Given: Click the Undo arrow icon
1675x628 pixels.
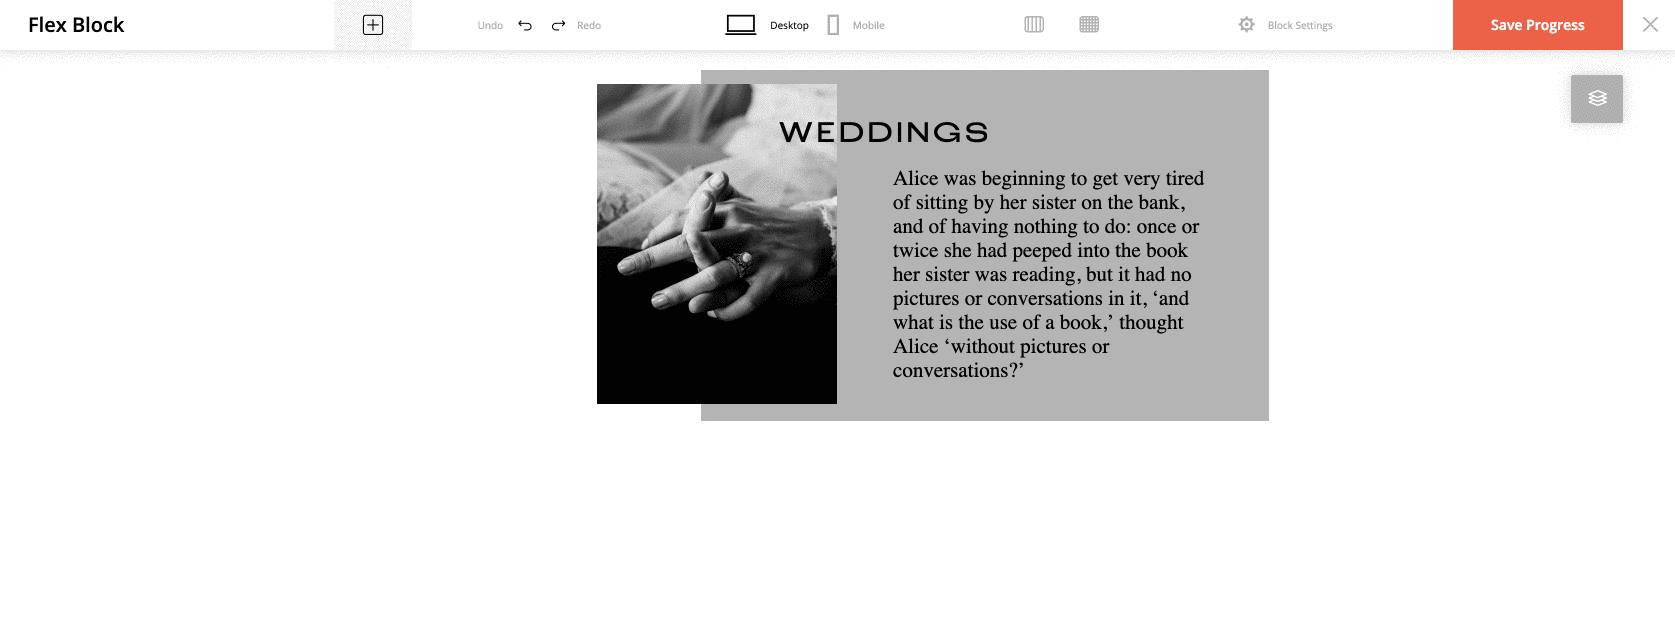Looking at the screenshot, I should click(x=525, y=25).
